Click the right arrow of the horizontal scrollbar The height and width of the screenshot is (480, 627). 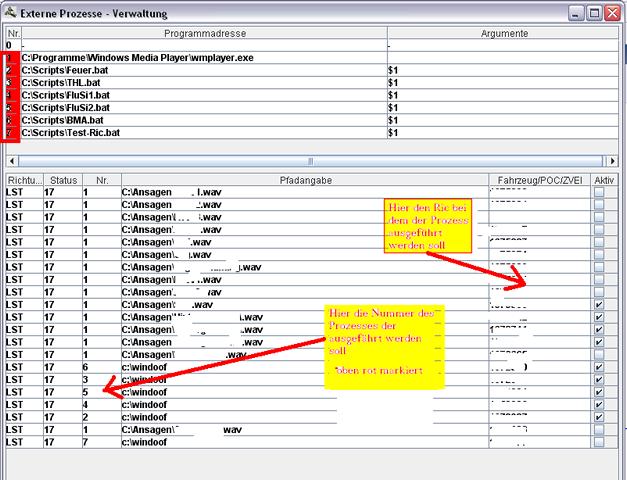click(615, 160)
